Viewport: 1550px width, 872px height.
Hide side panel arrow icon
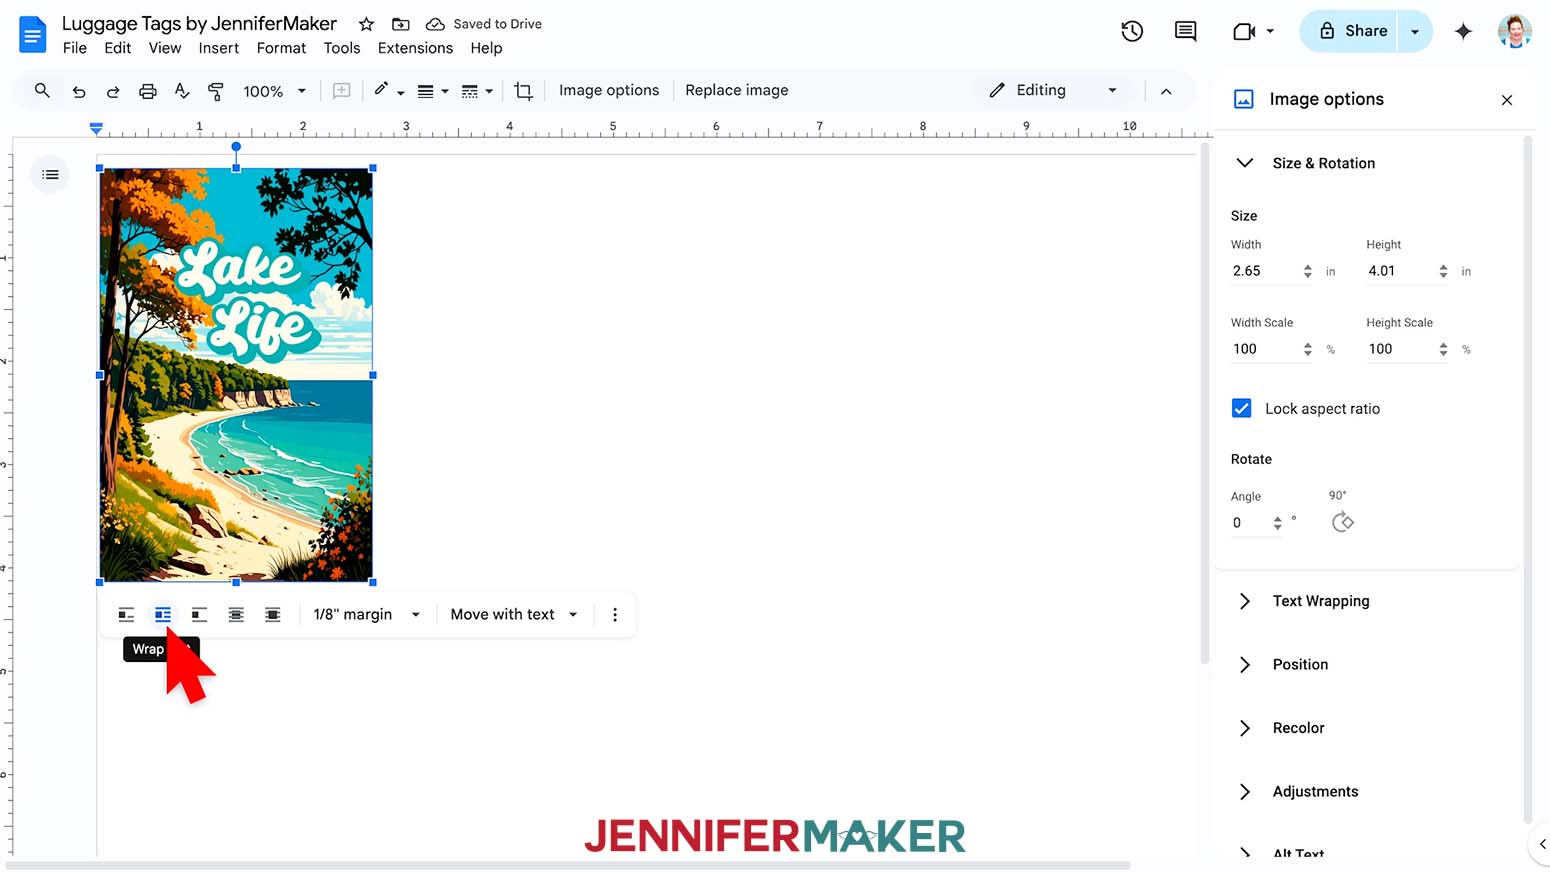[1541, 844]
